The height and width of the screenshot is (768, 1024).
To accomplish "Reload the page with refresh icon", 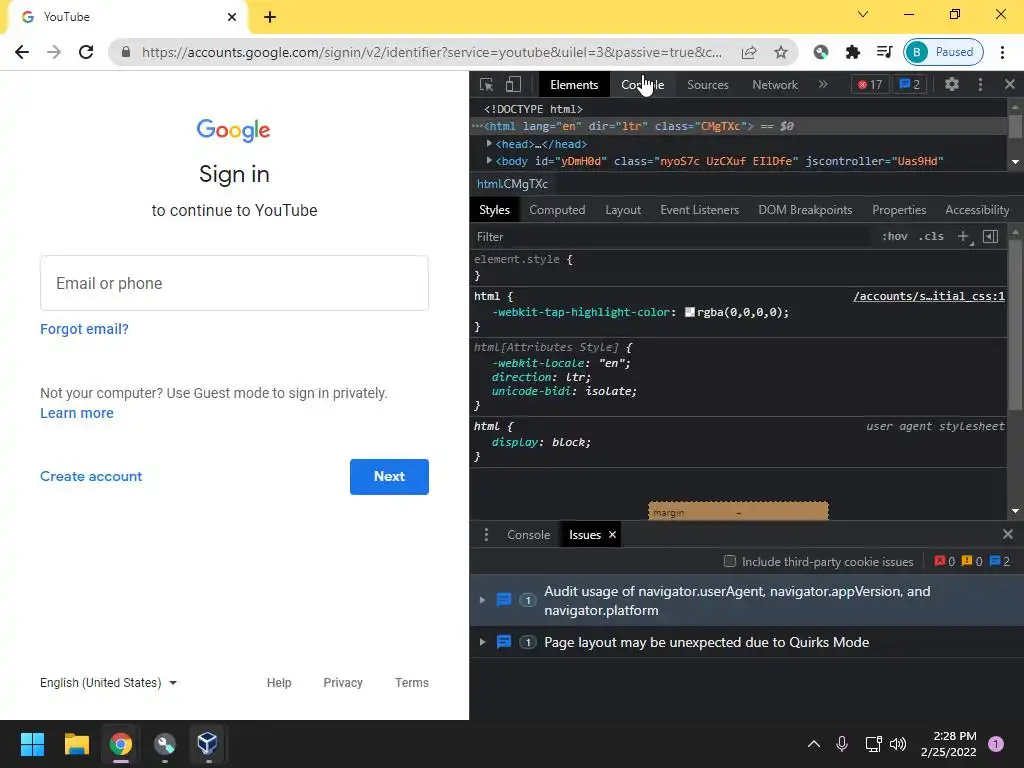I will tap(86, 52).
